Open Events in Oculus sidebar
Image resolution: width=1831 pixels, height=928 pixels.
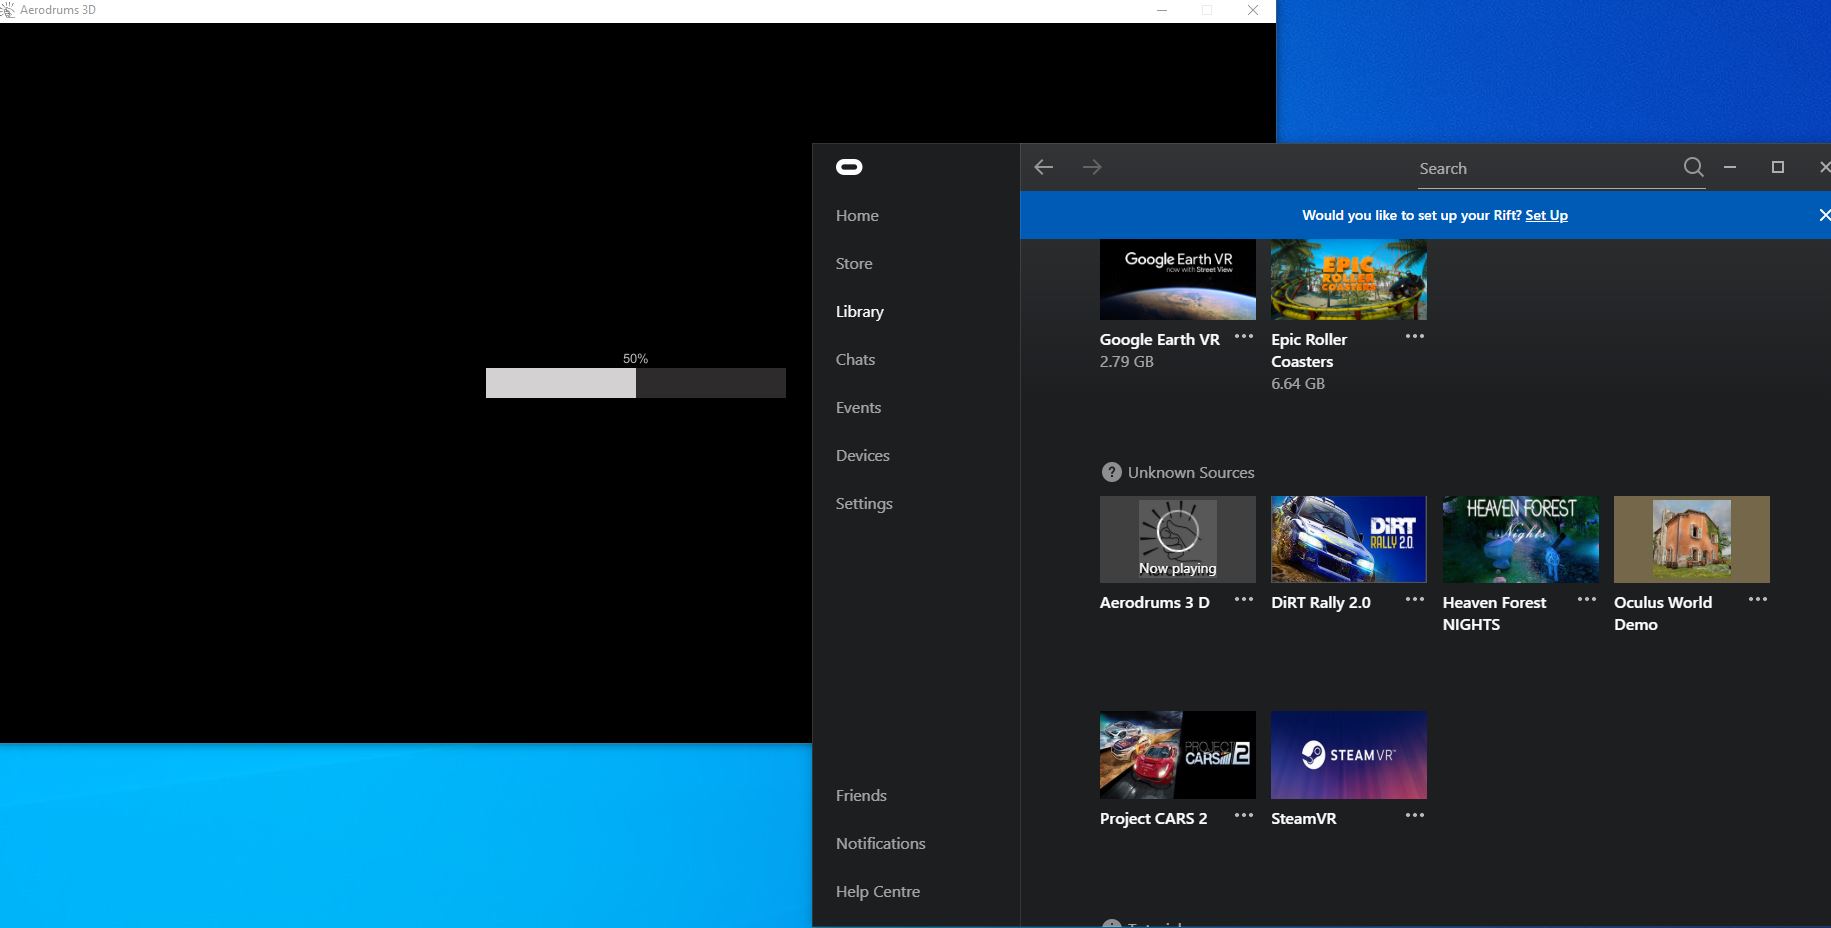click(858, 407)
